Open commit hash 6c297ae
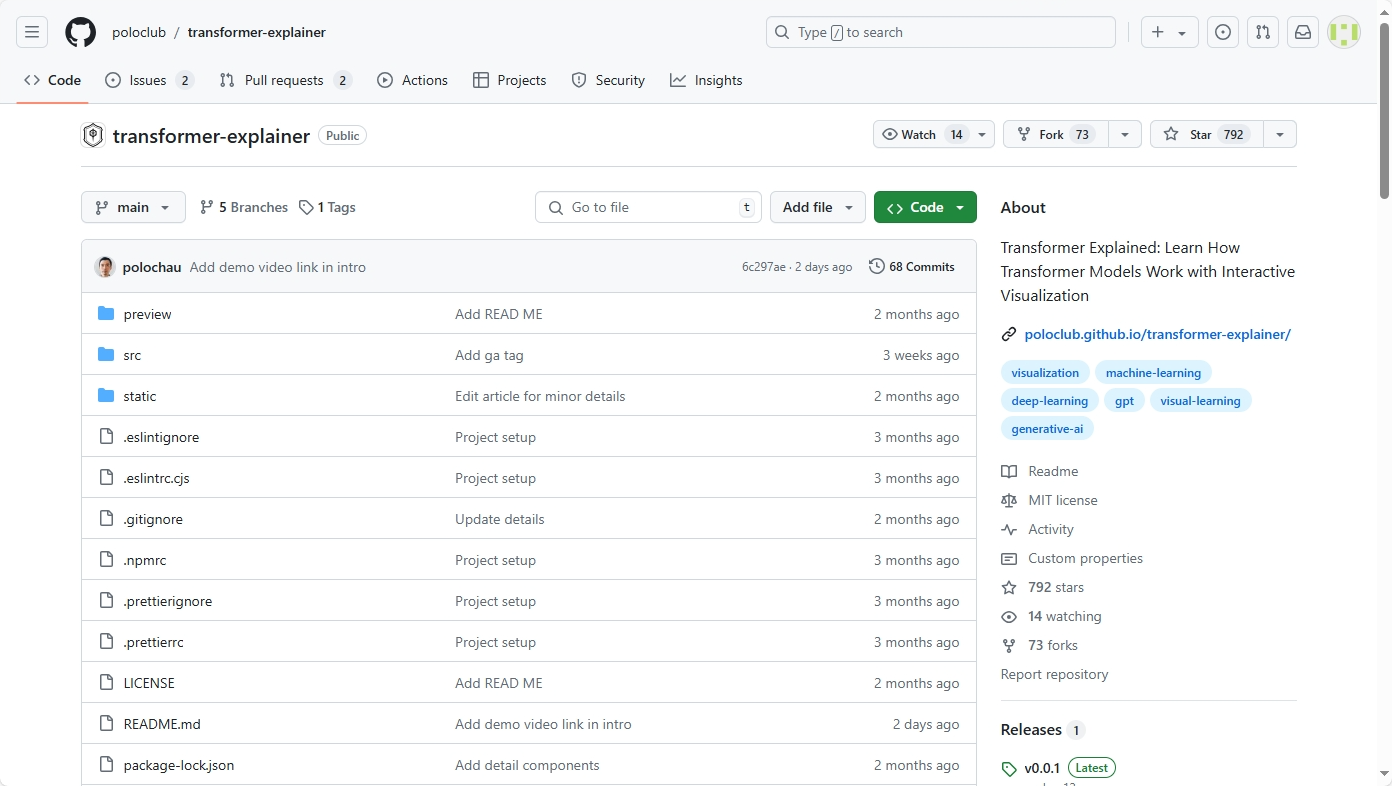The image size is (1392, 786). point(764,267)
